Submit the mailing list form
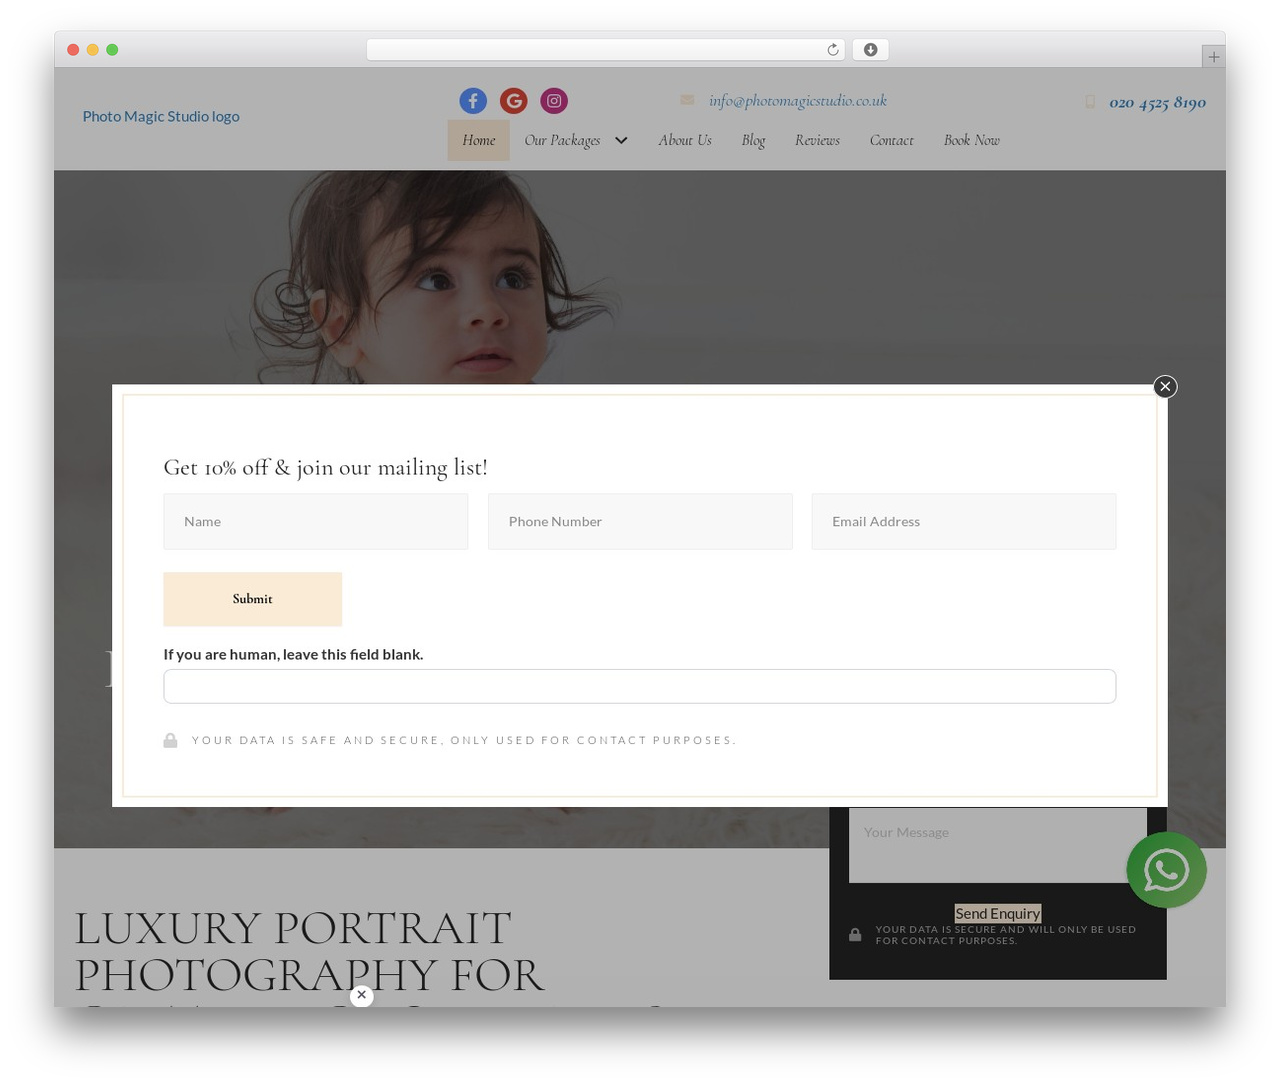Viewport: 1280px width, 1084px height. click(252, 599)
